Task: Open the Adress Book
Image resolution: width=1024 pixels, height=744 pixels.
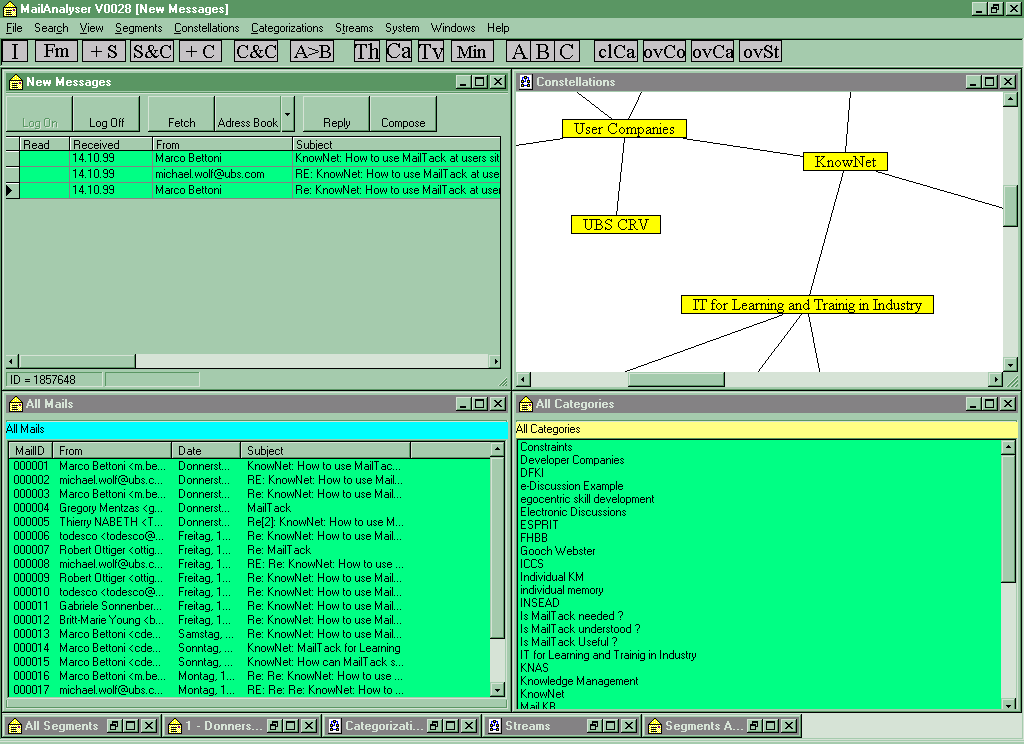Action: click(248, 114)
